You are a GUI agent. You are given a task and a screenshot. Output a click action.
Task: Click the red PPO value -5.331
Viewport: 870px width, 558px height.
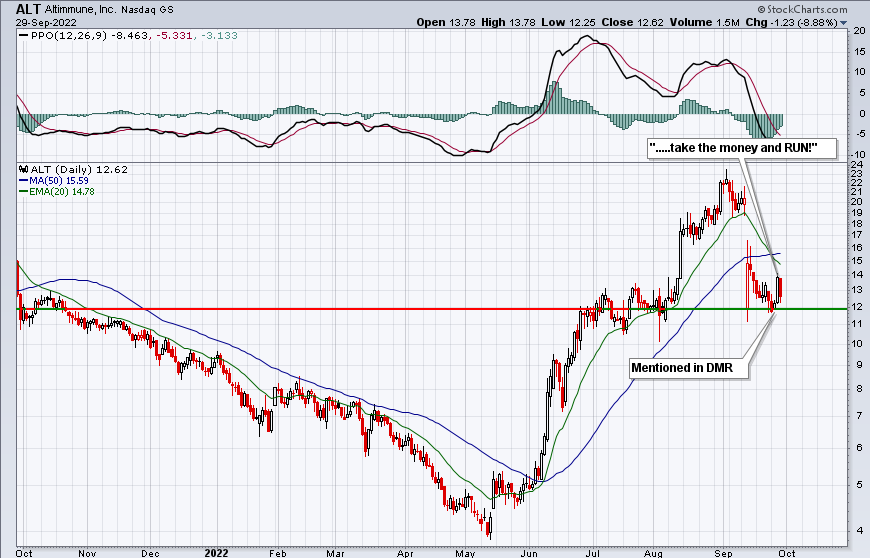tap(174, 35)
